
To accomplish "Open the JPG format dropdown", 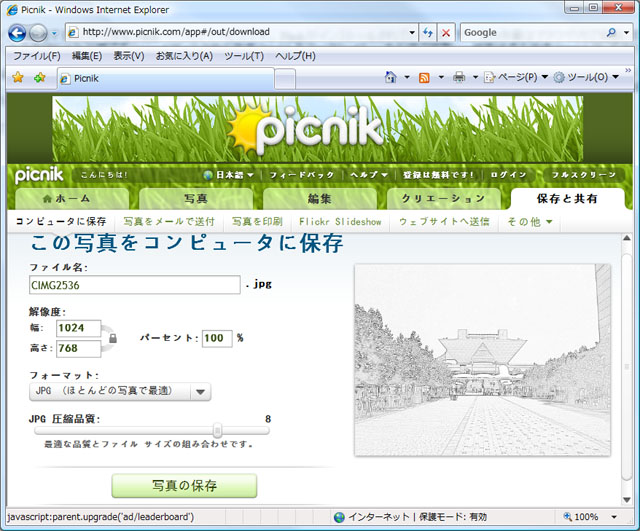I will [x=120, y=391].
